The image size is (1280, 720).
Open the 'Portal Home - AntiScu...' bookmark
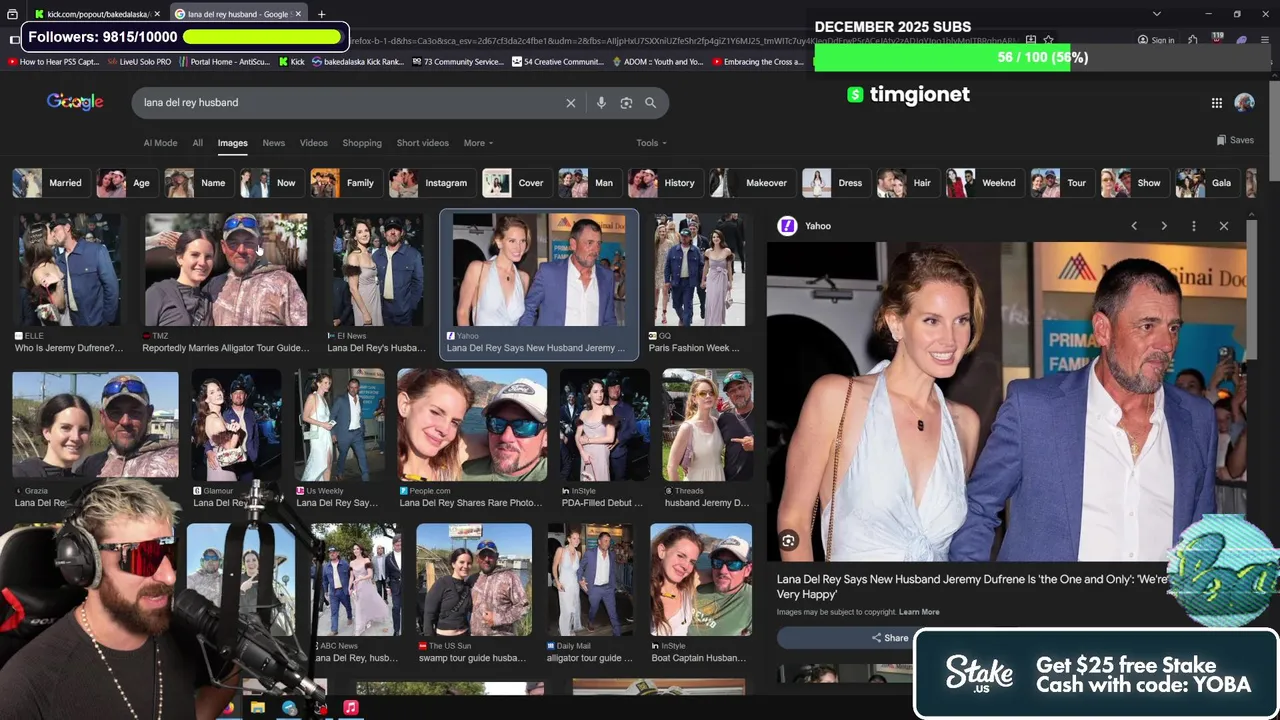(x=224, y=62)
